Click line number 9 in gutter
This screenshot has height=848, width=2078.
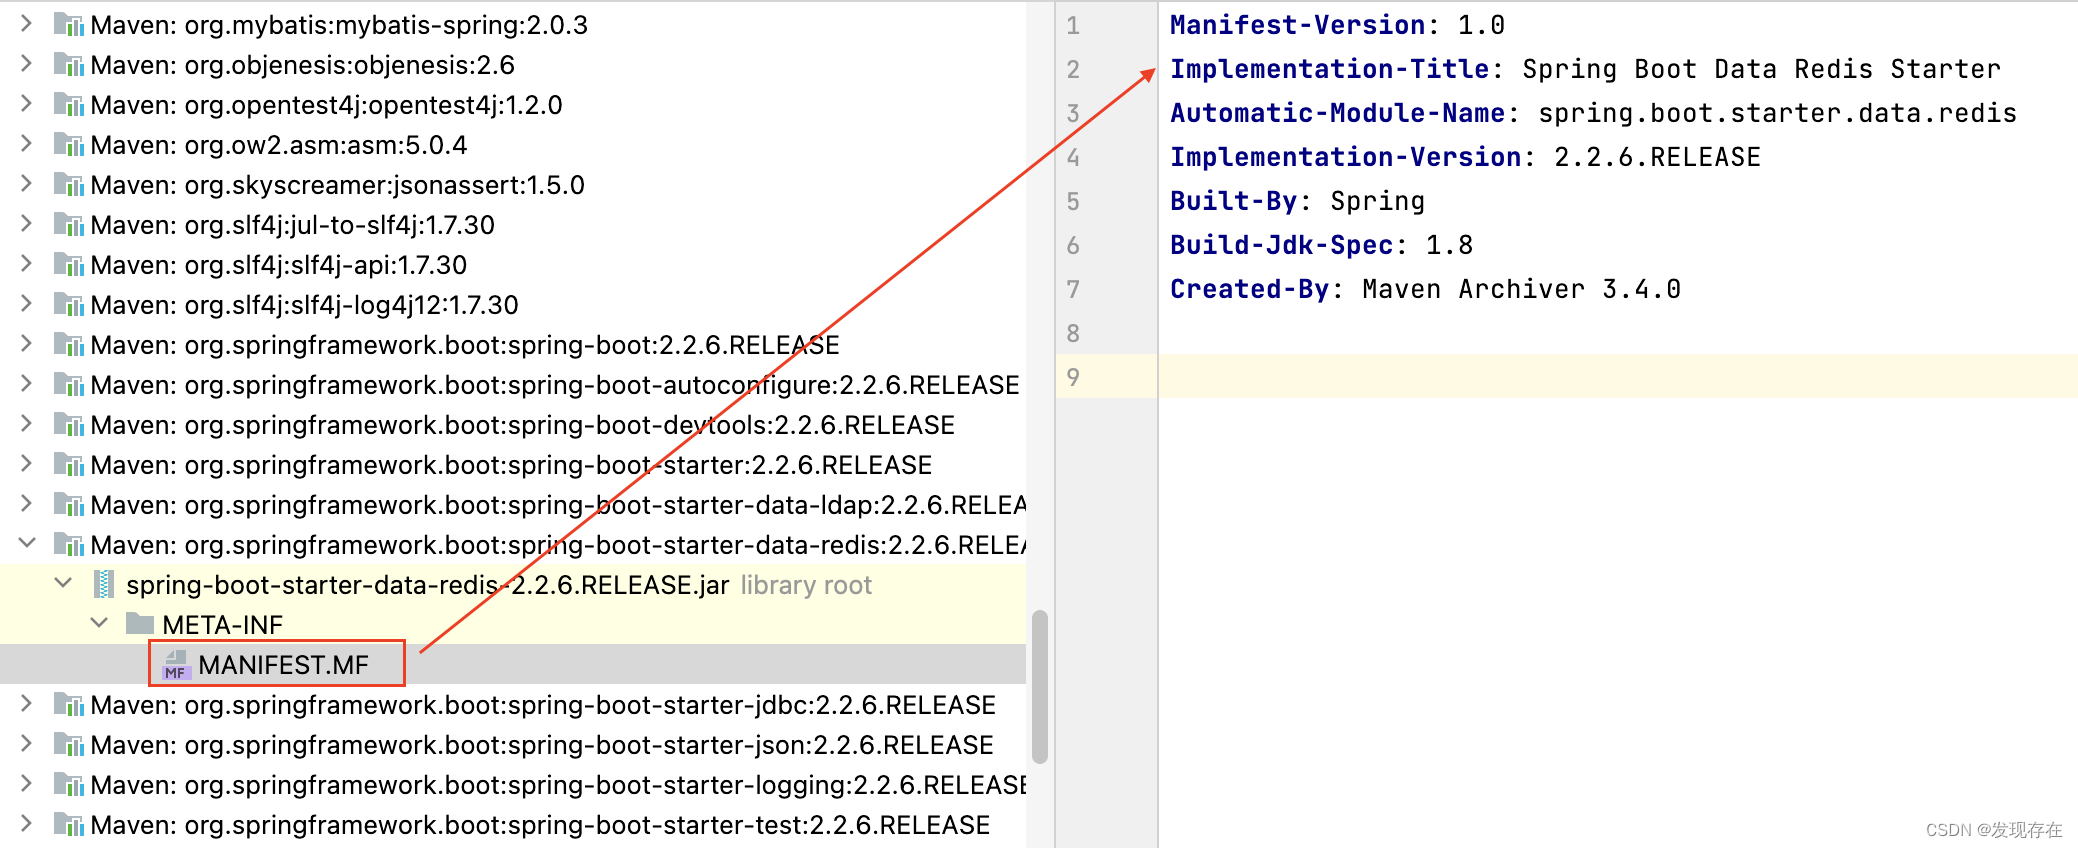1073,377
